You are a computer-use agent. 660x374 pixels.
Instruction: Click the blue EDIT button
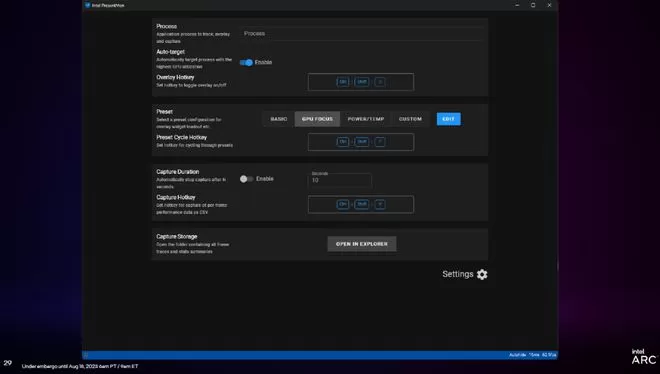tap(449, 119)
